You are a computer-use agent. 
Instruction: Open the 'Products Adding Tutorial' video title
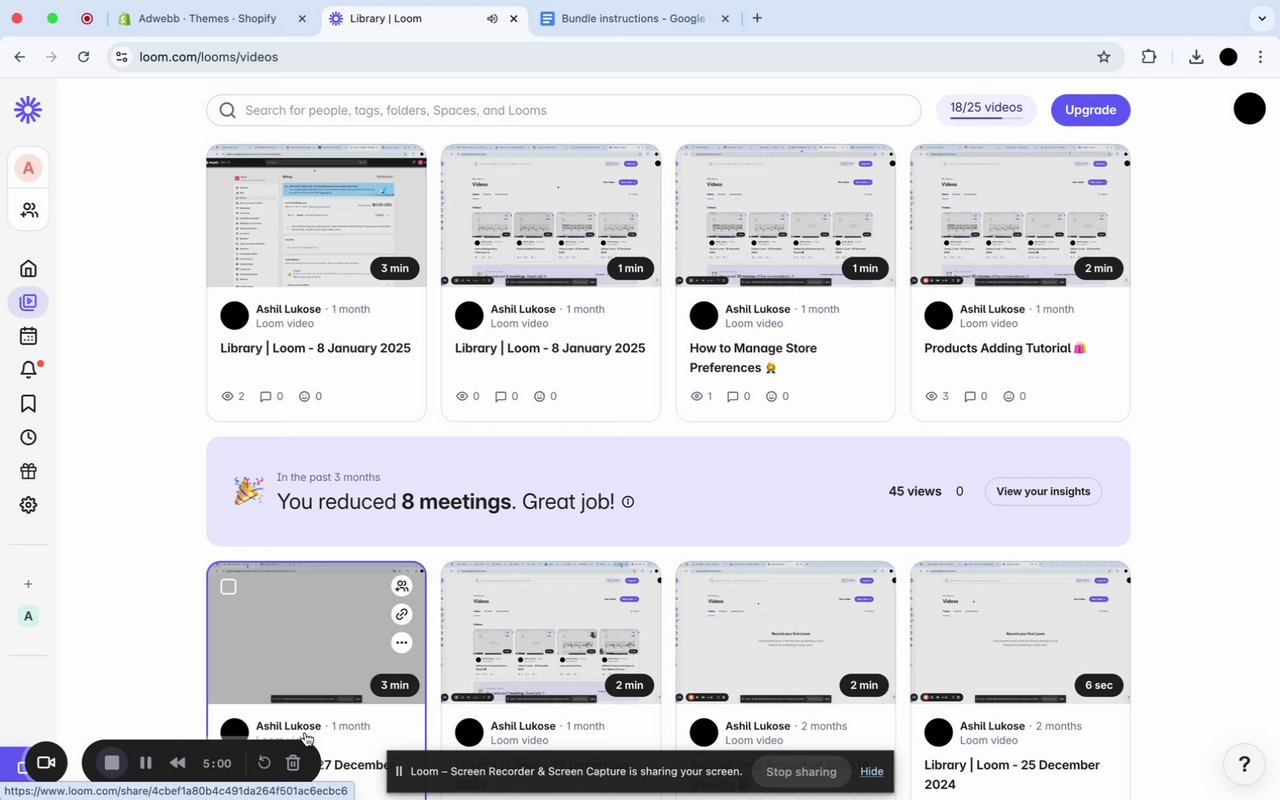click(1005, 348)
